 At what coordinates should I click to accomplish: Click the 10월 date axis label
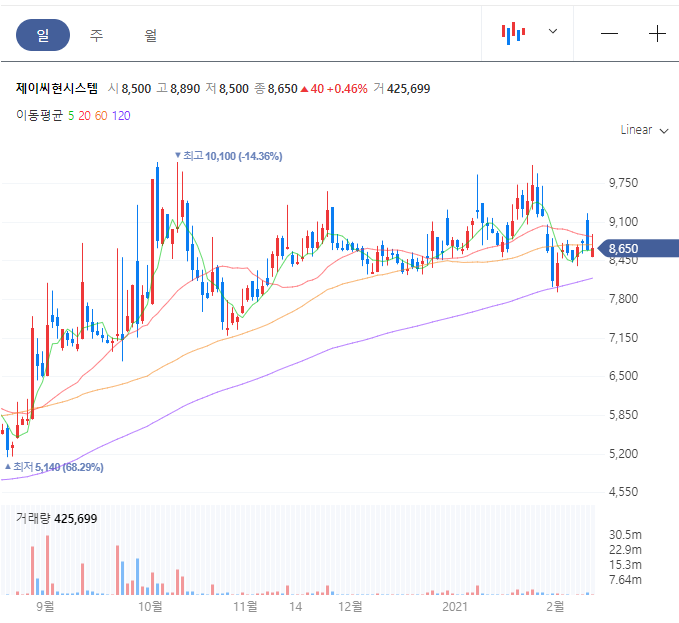coord(150,606)
